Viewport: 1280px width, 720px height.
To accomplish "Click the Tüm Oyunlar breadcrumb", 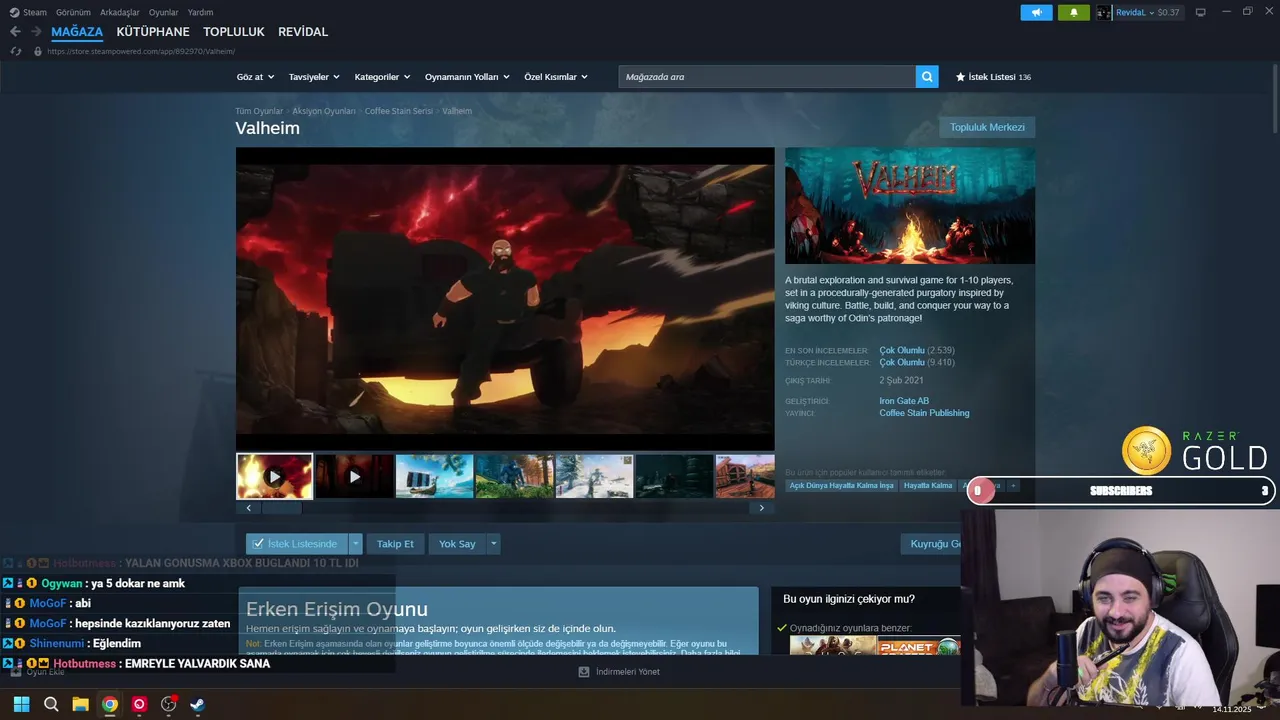I will (x=259, y=111).
